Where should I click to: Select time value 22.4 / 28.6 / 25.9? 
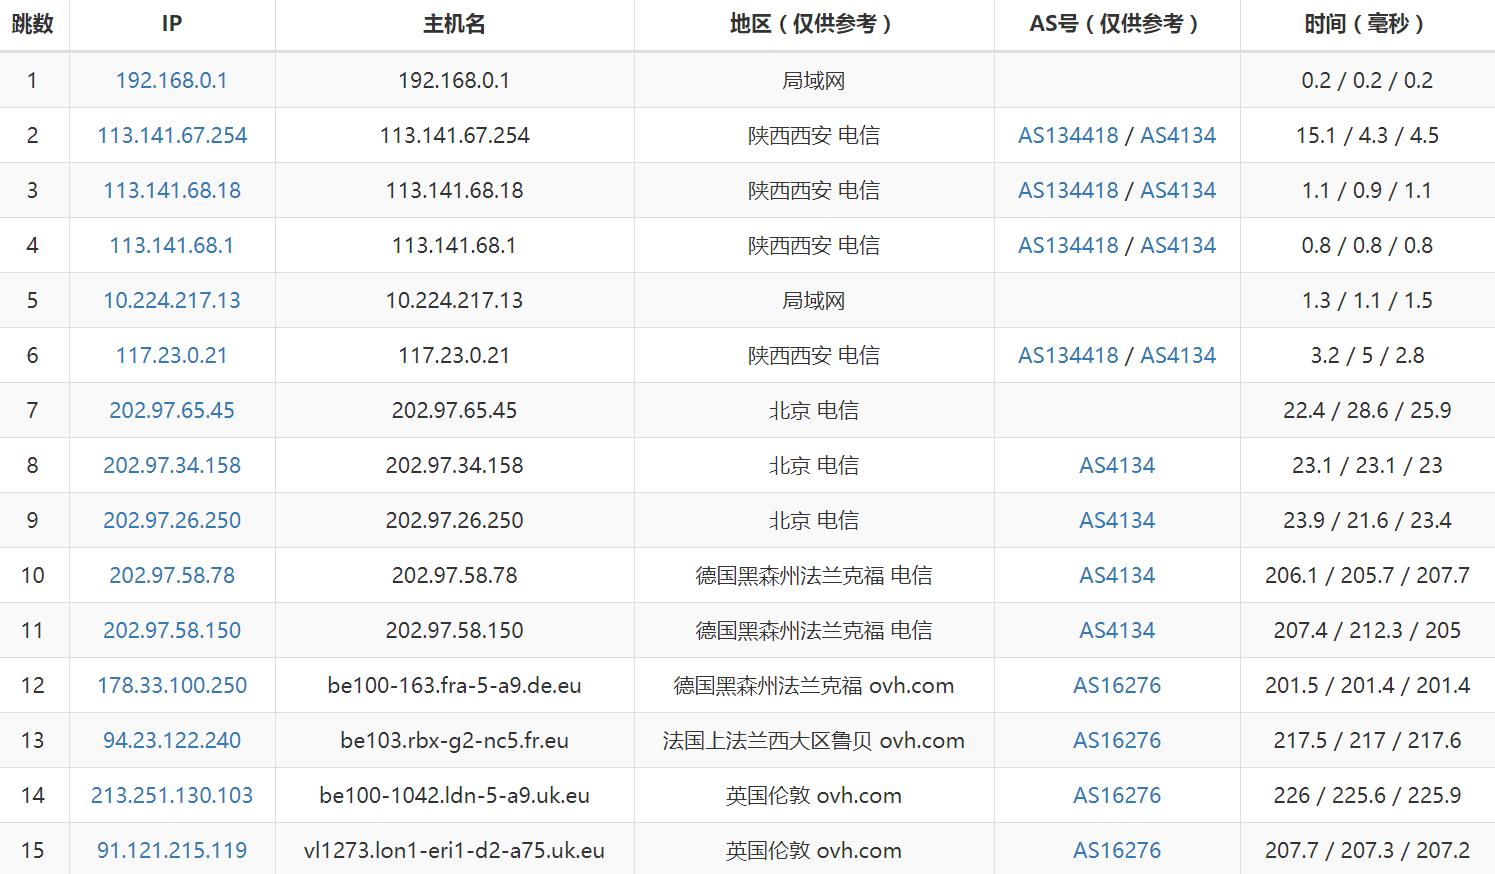pyautogui.click(x=1367, y=410)
